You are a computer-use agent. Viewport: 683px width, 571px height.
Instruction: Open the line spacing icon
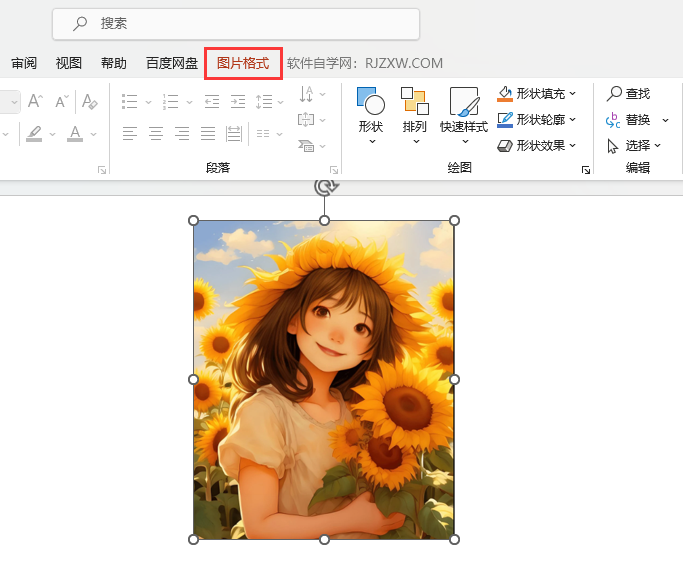click(x=264, y=101)
